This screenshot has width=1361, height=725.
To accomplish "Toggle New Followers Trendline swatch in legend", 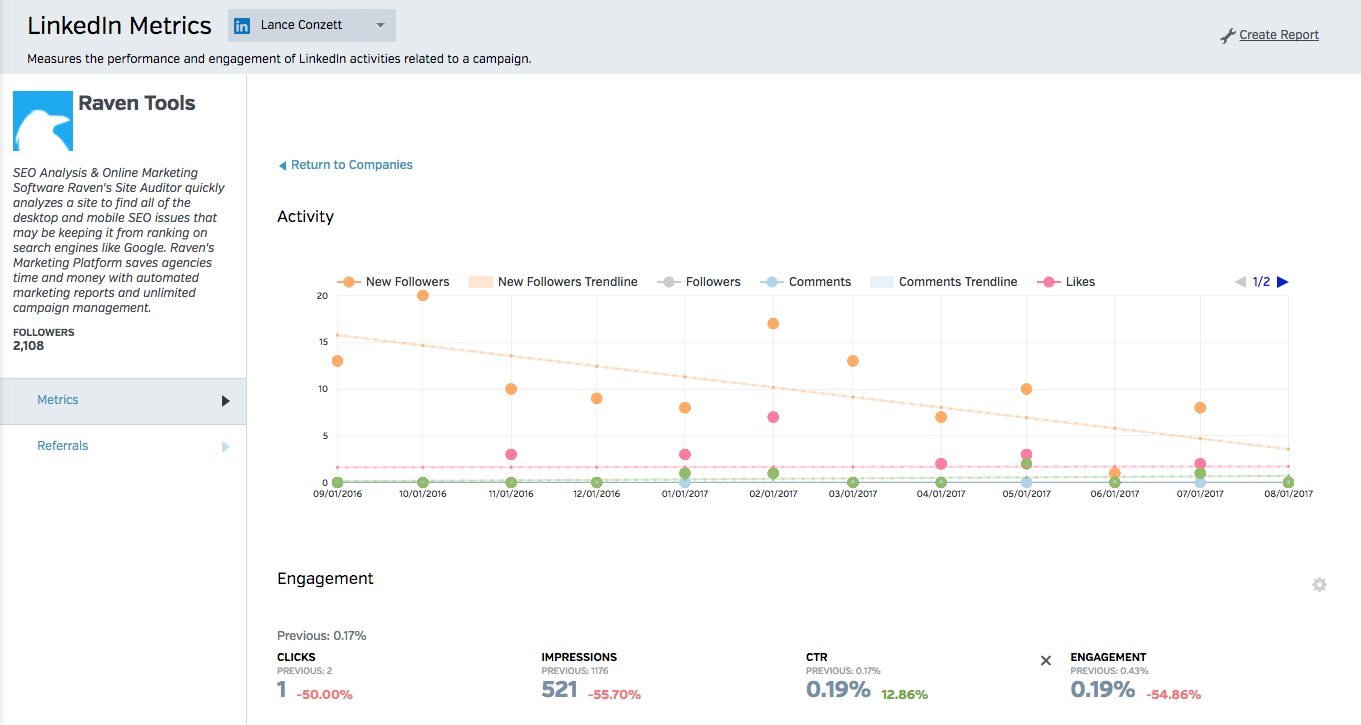I will click(482, 282).
